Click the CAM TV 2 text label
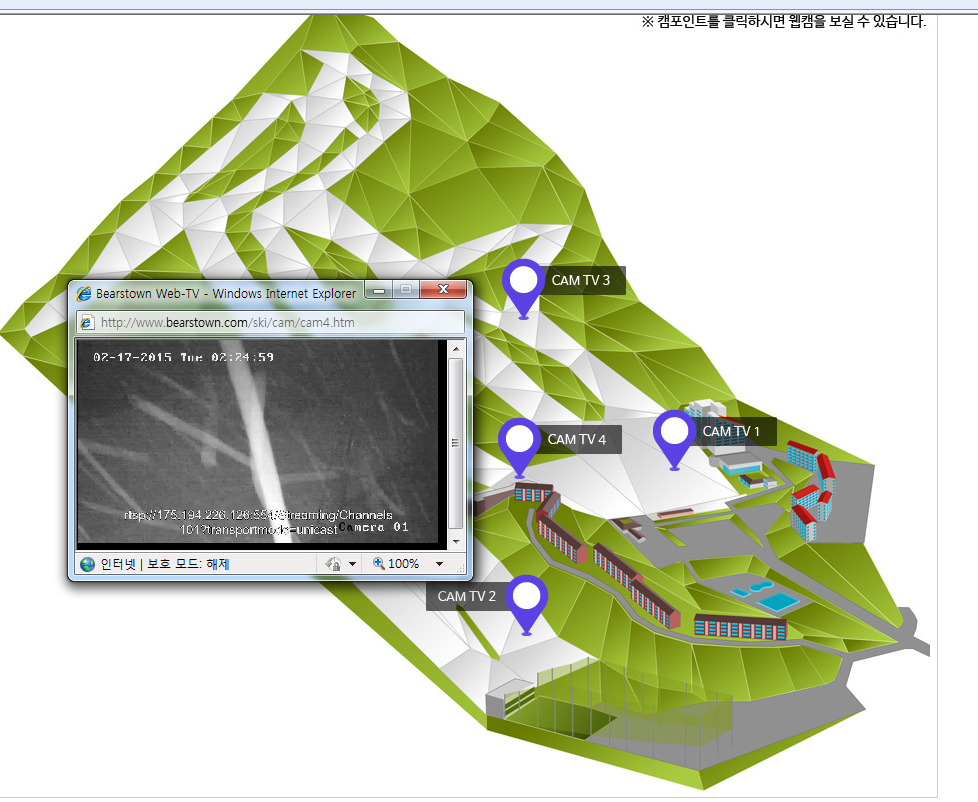This screenshot has height=802, width=978. point(467,596)
